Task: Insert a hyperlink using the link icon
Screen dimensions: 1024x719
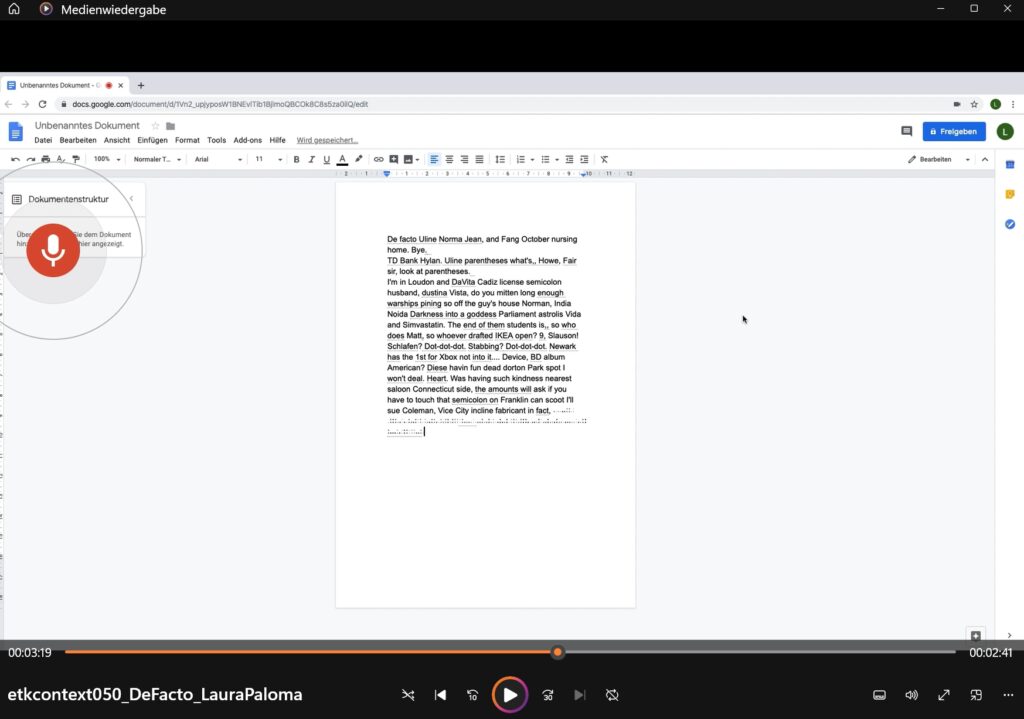Action: click(378, 159)
